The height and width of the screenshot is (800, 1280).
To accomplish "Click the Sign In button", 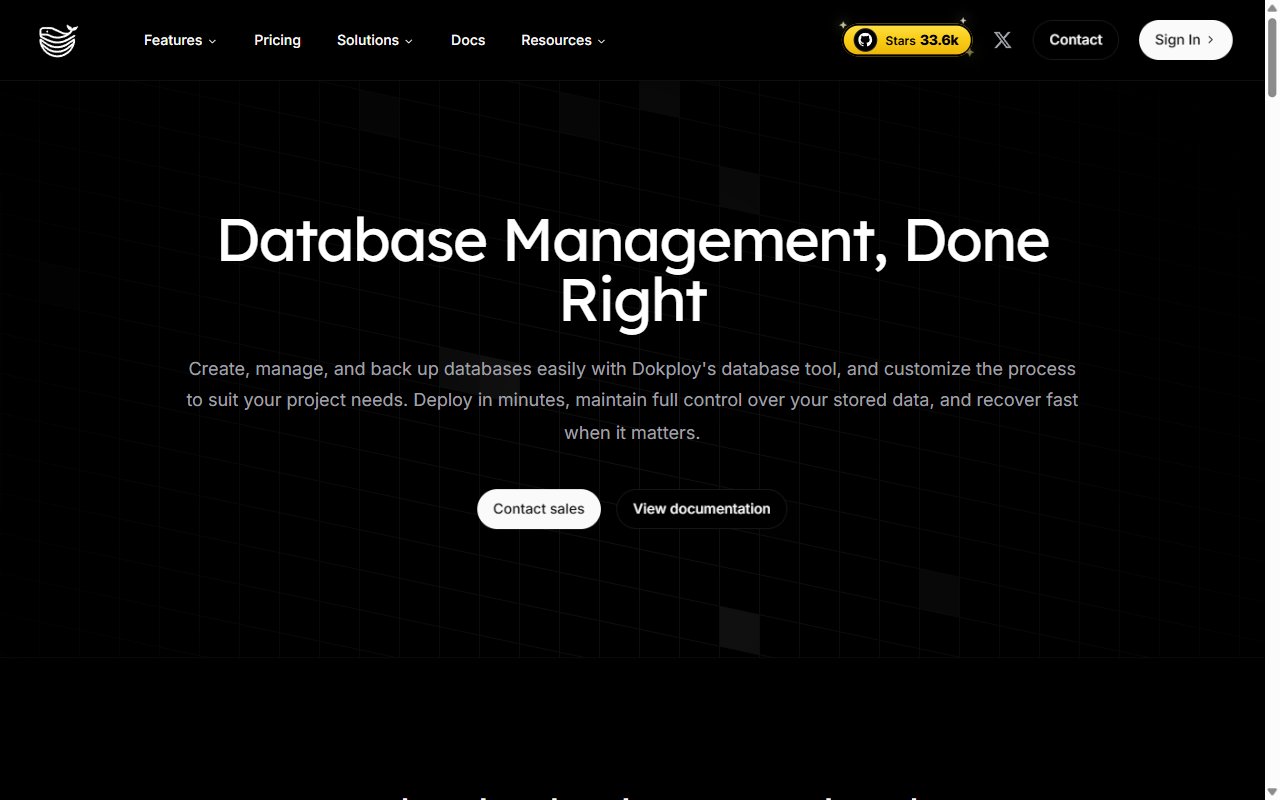I will tap(1185, 40).
